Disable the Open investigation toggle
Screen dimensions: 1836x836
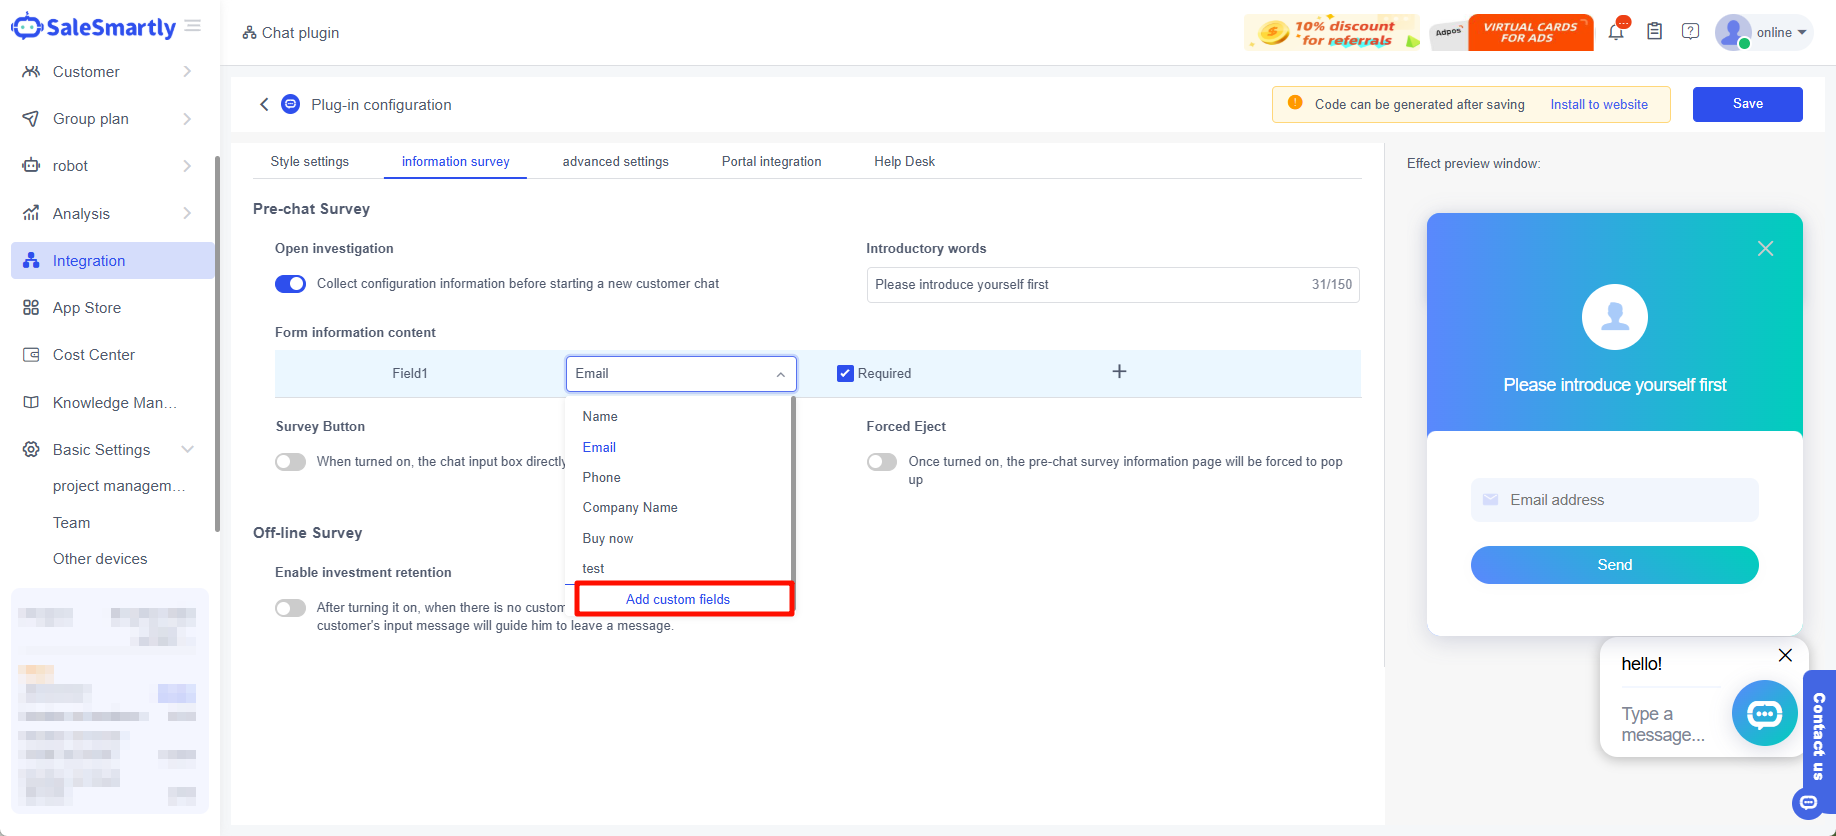point(291,284)
